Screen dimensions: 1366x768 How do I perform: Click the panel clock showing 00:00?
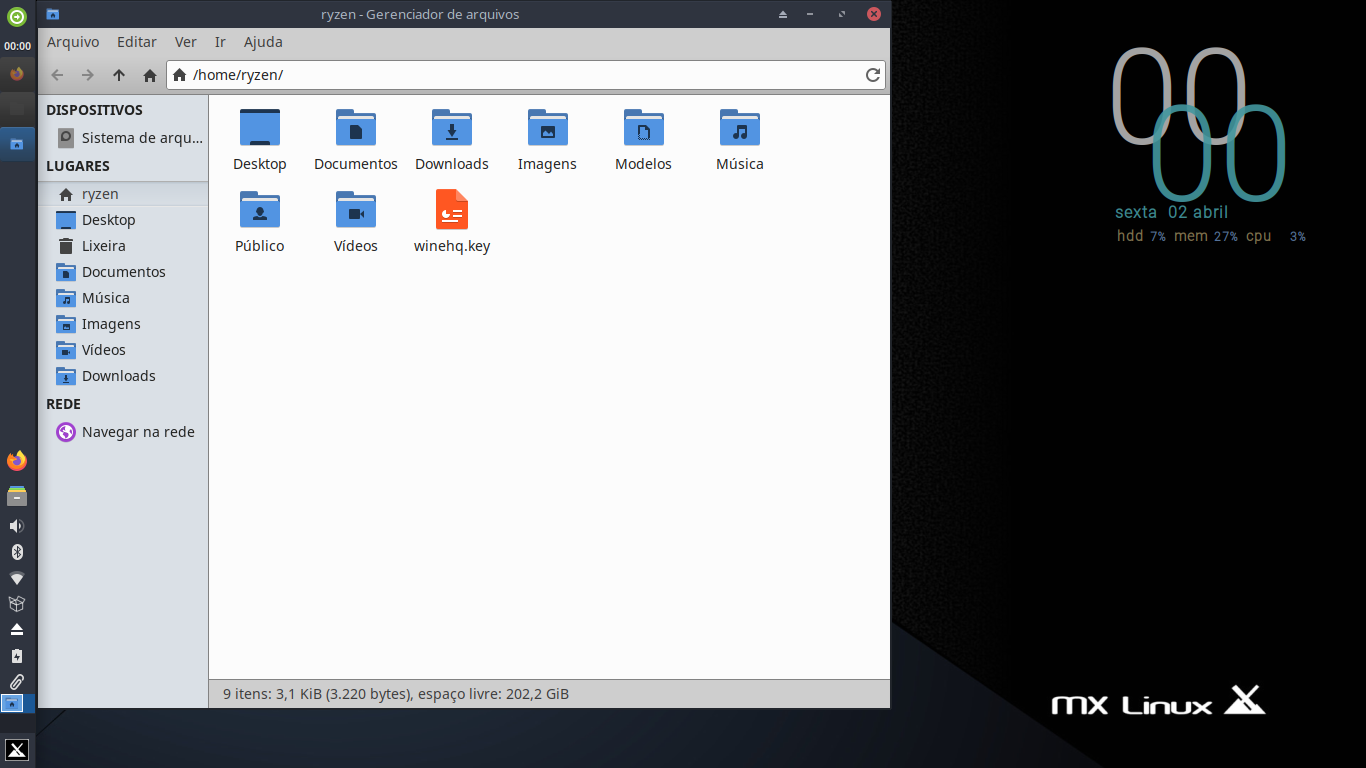point(17,46)
